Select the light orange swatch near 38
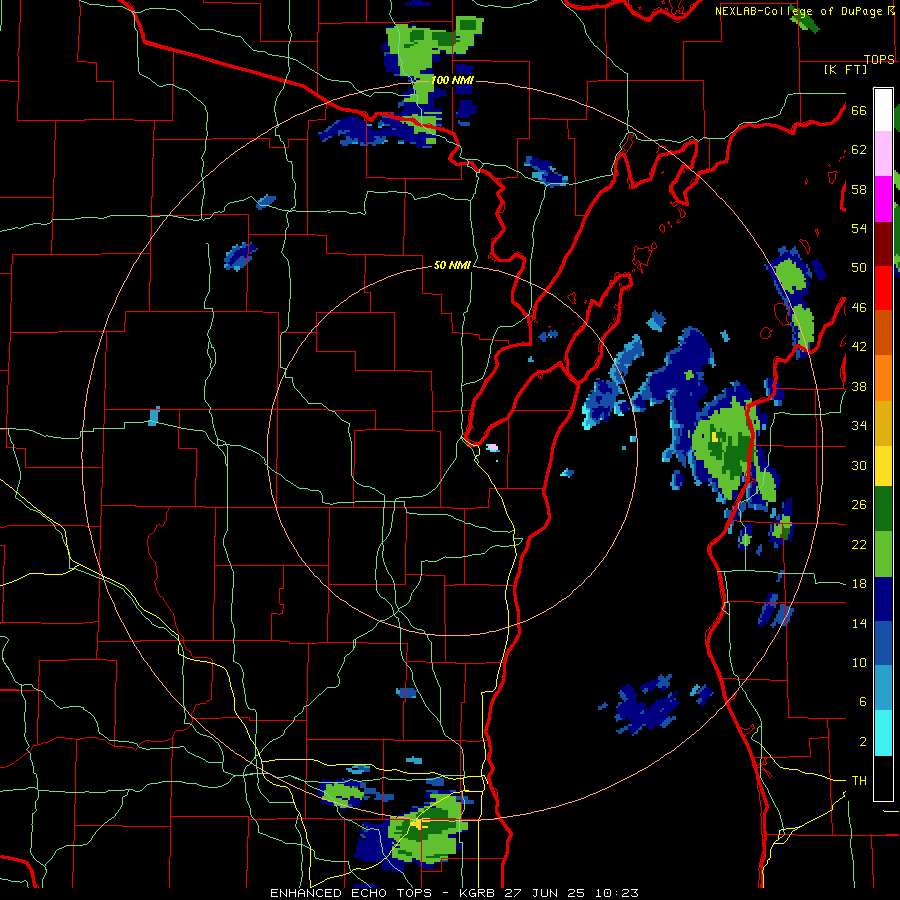The width and height of the screenshot is (900, 900). click(x=883, y=377)
